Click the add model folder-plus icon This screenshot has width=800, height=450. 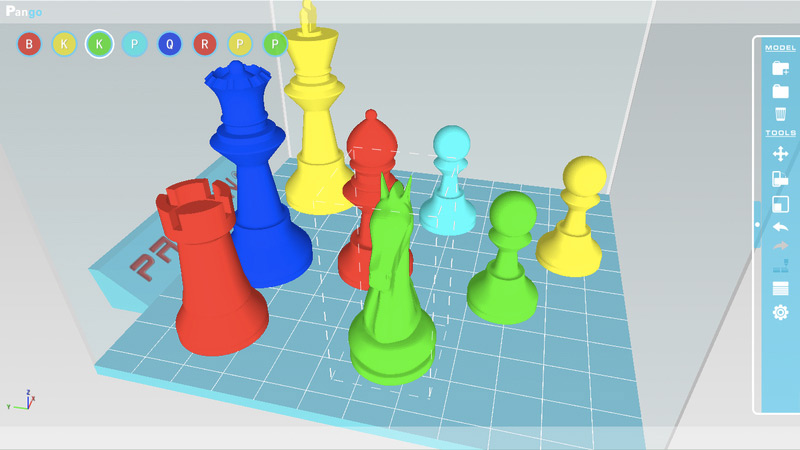pos(780,68)
